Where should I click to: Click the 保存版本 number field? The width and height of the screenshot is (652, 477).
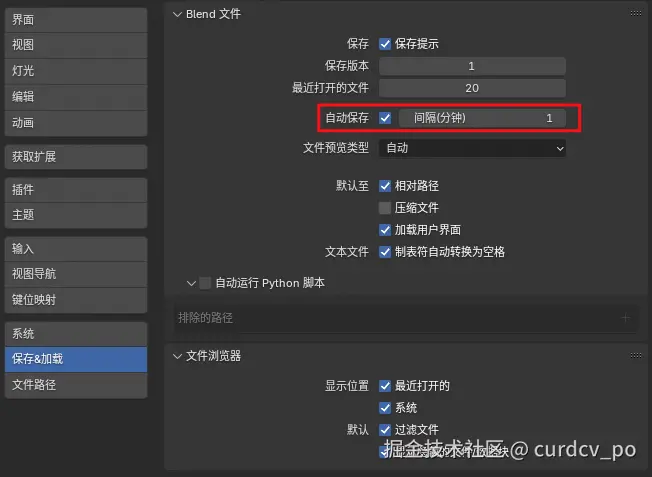472,66
